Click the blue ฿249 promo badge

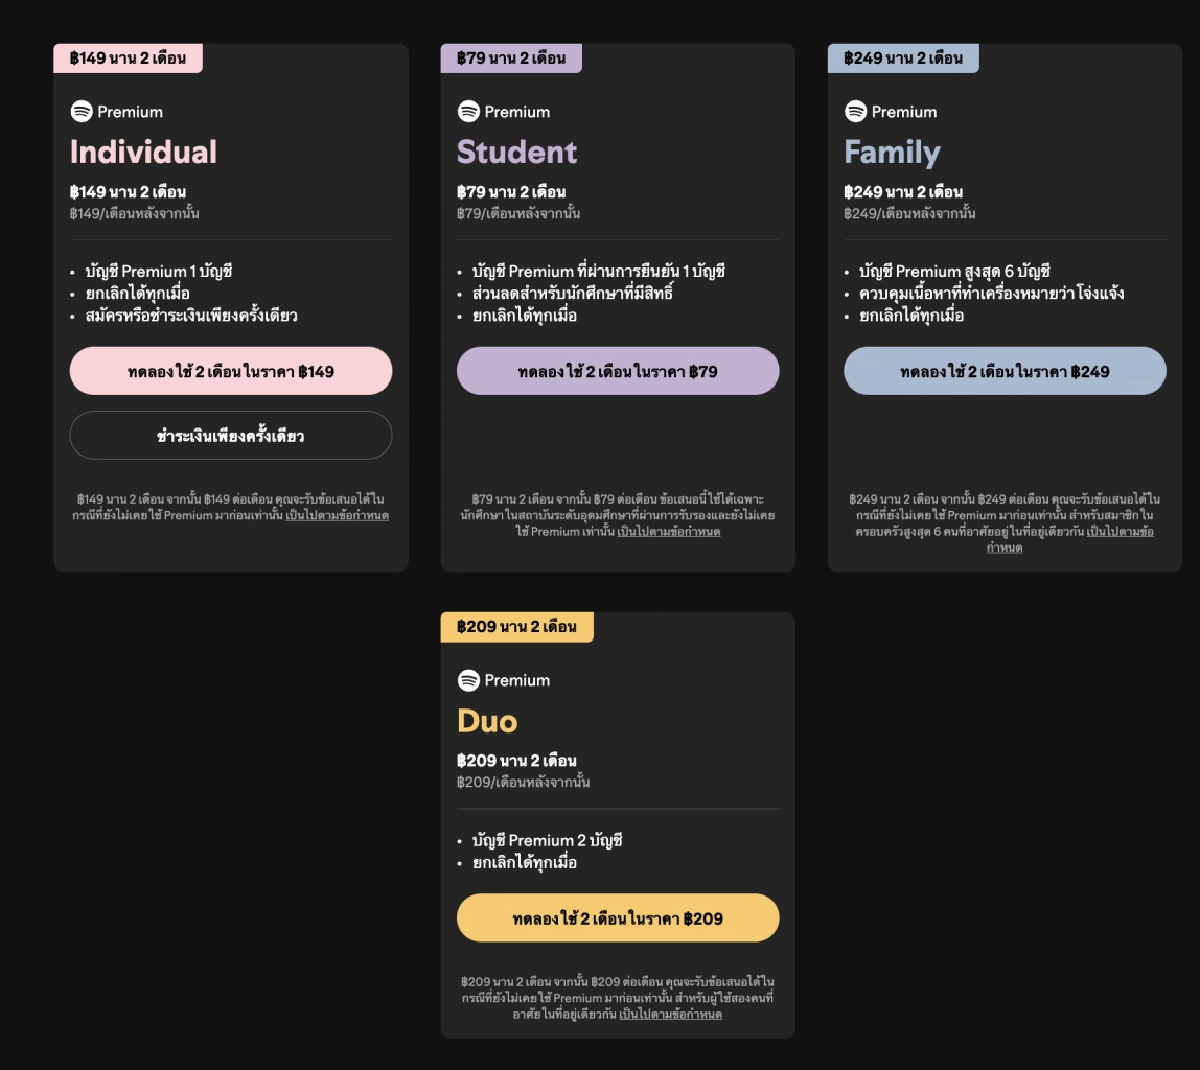pos(903,58)
